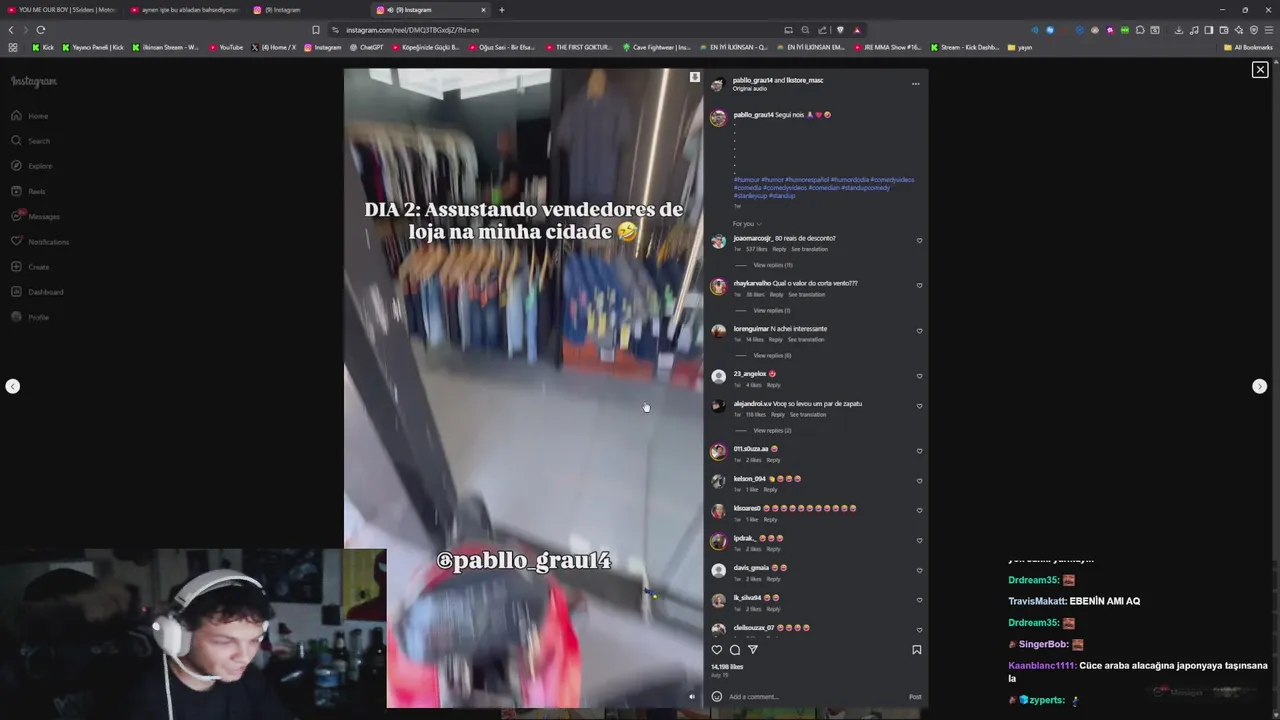Viewport: 1280px width, 720px height.
Task: Reply to joaomarcosjr_'s comment
Action: pyautogui.click(x=779, y=249)
